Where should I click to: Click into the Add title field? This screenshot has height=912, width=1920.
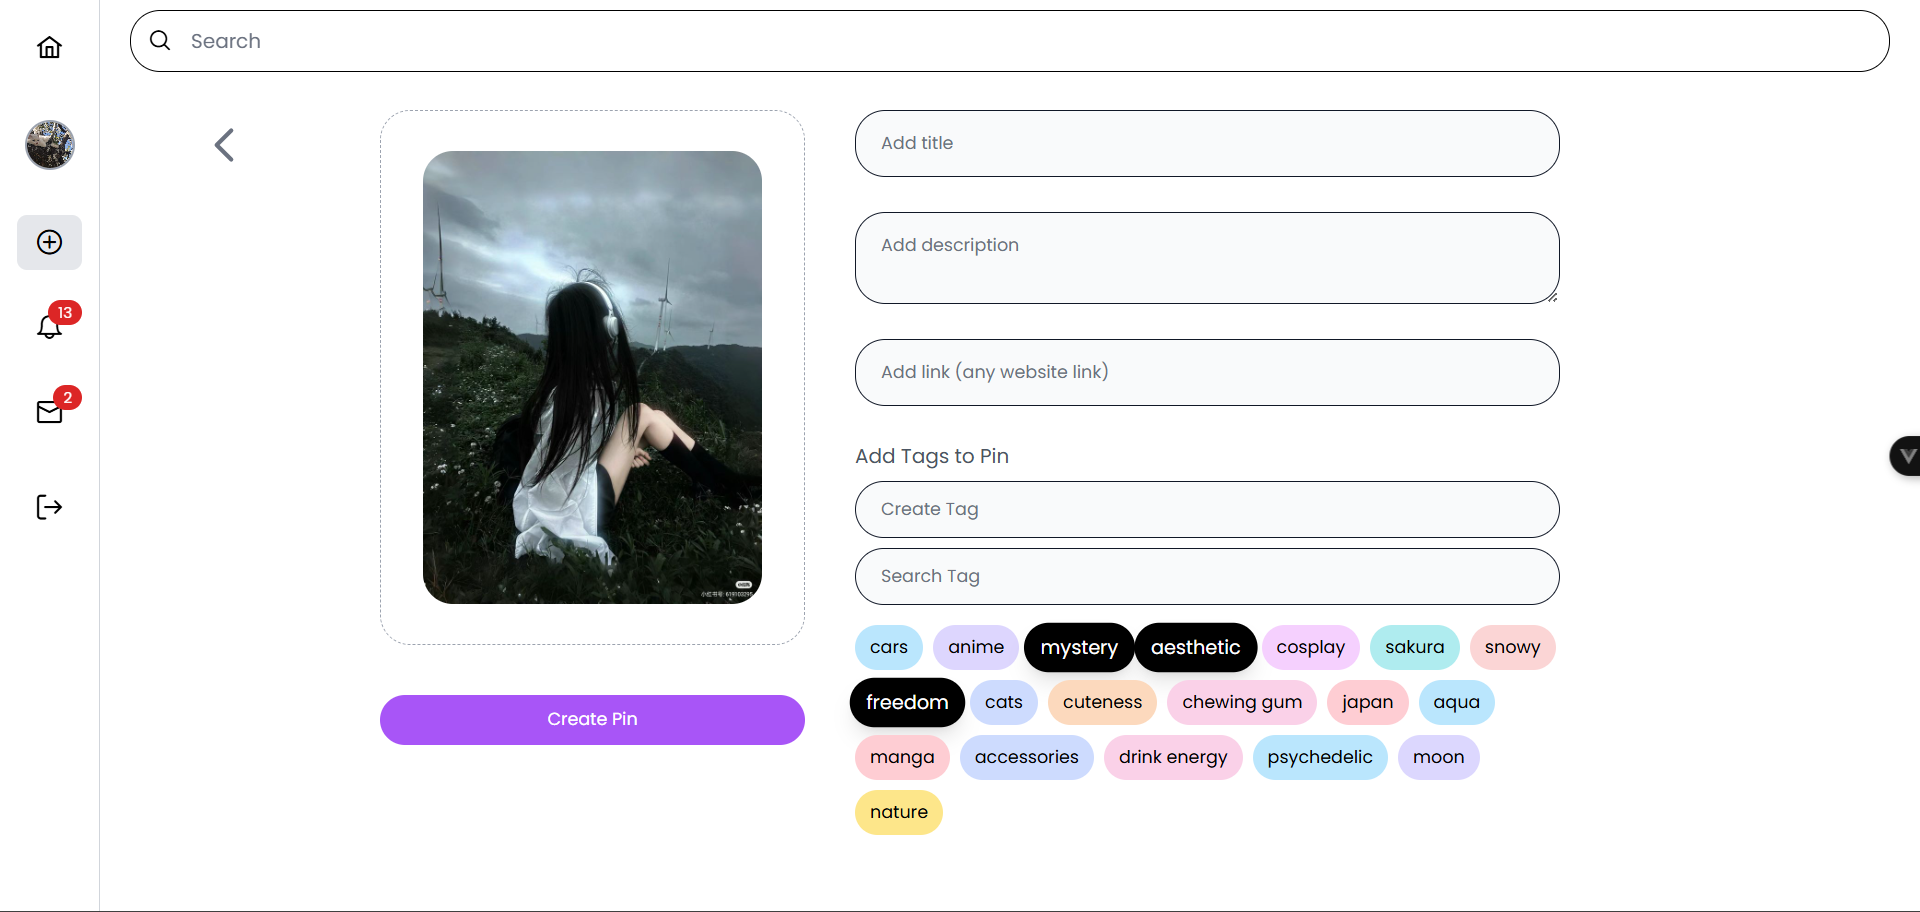1206,143
